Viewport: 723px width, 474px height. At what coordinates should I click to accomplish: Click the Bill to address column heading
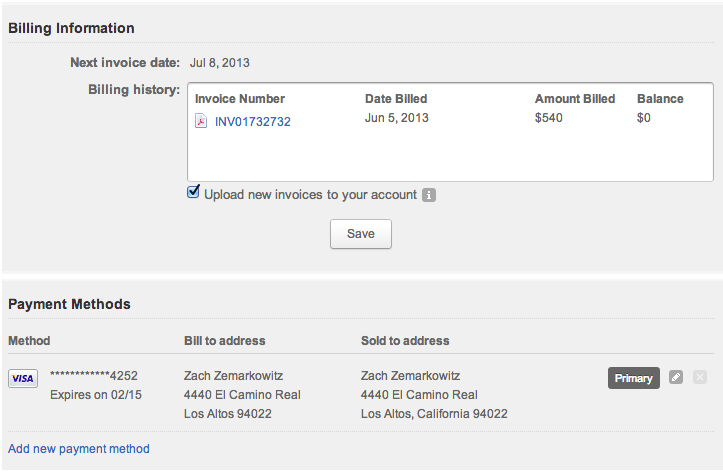click(x=225, y=341)
